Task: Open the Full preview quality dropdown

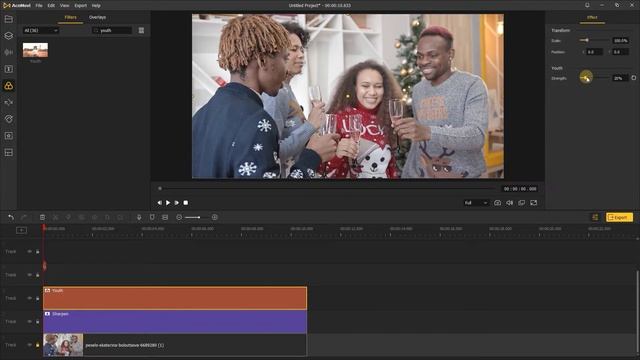Action: (476, 203)
